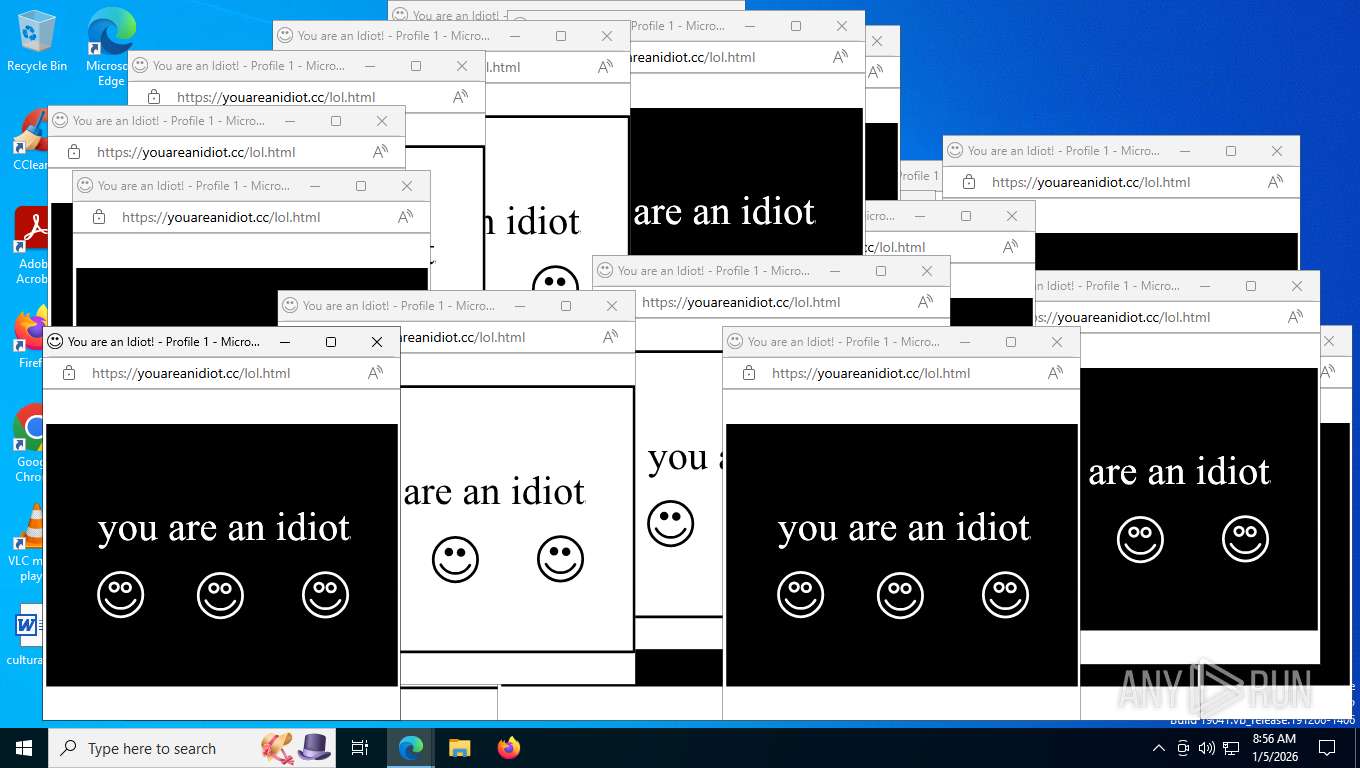
Task: Close the inactive black window with three smileys
Action: click(x=1057, y=342)
